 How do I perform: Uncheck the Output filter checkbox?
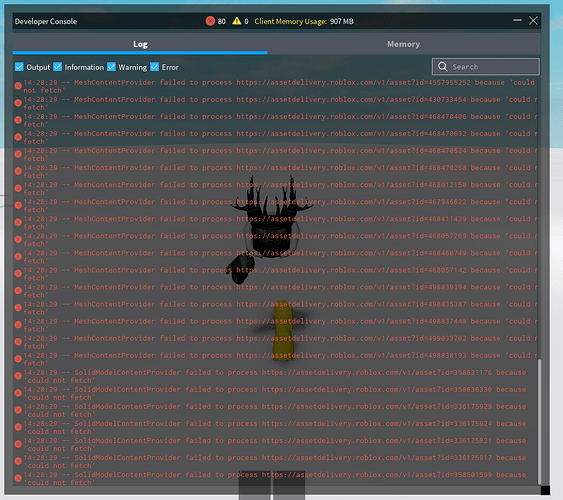(x=19, y=67)
